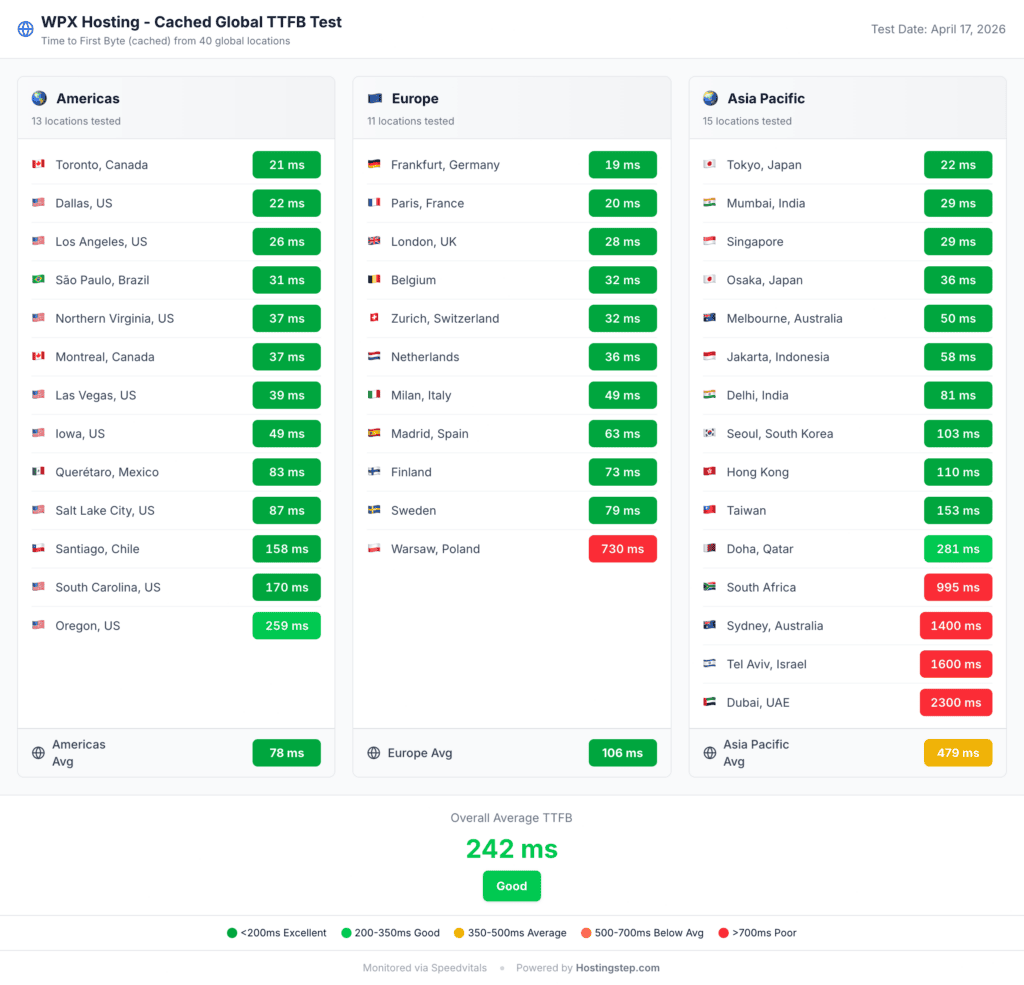Click the Singapore row label
Image resolution: width=1024 pixels, height=985 pixels.
(x=755, y=242)
